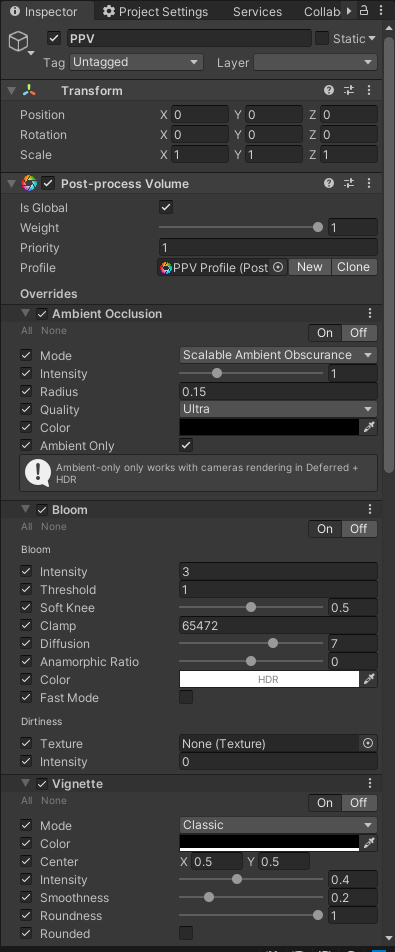
Task: Toggle the Vignette Rounded value checkbox
Action: click(x=186, y=933)
